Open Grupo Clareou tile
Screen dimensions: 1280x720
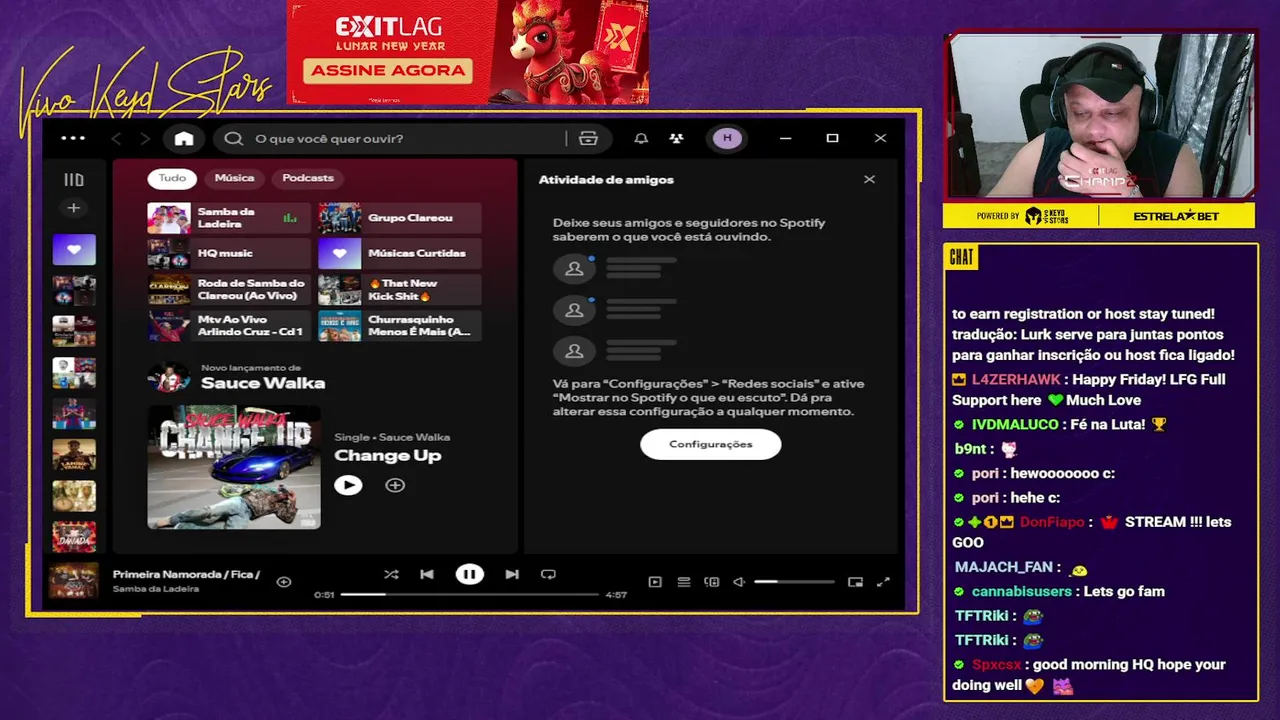[400, 218]
